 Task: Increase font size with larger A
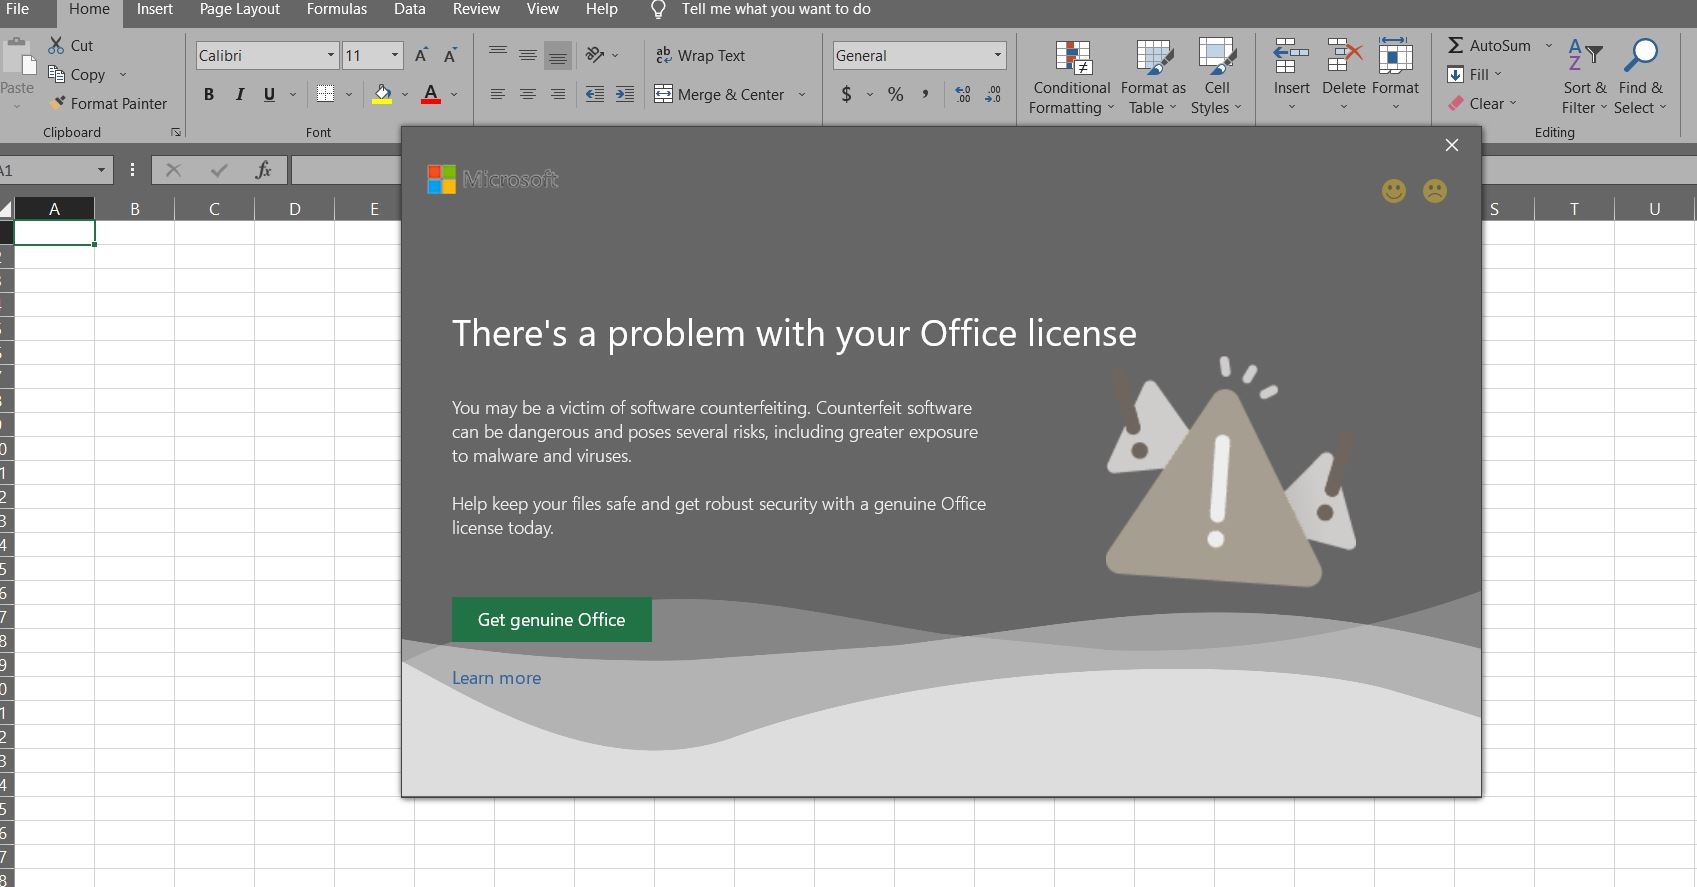(x=421, y=55)
